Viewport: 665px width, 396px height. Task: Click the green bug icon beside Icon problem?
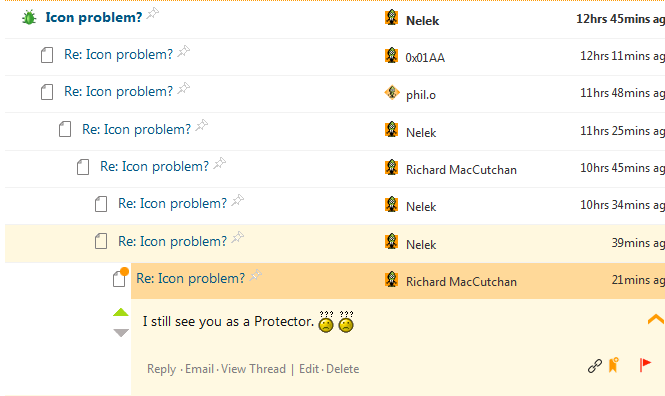pos(29,17)
